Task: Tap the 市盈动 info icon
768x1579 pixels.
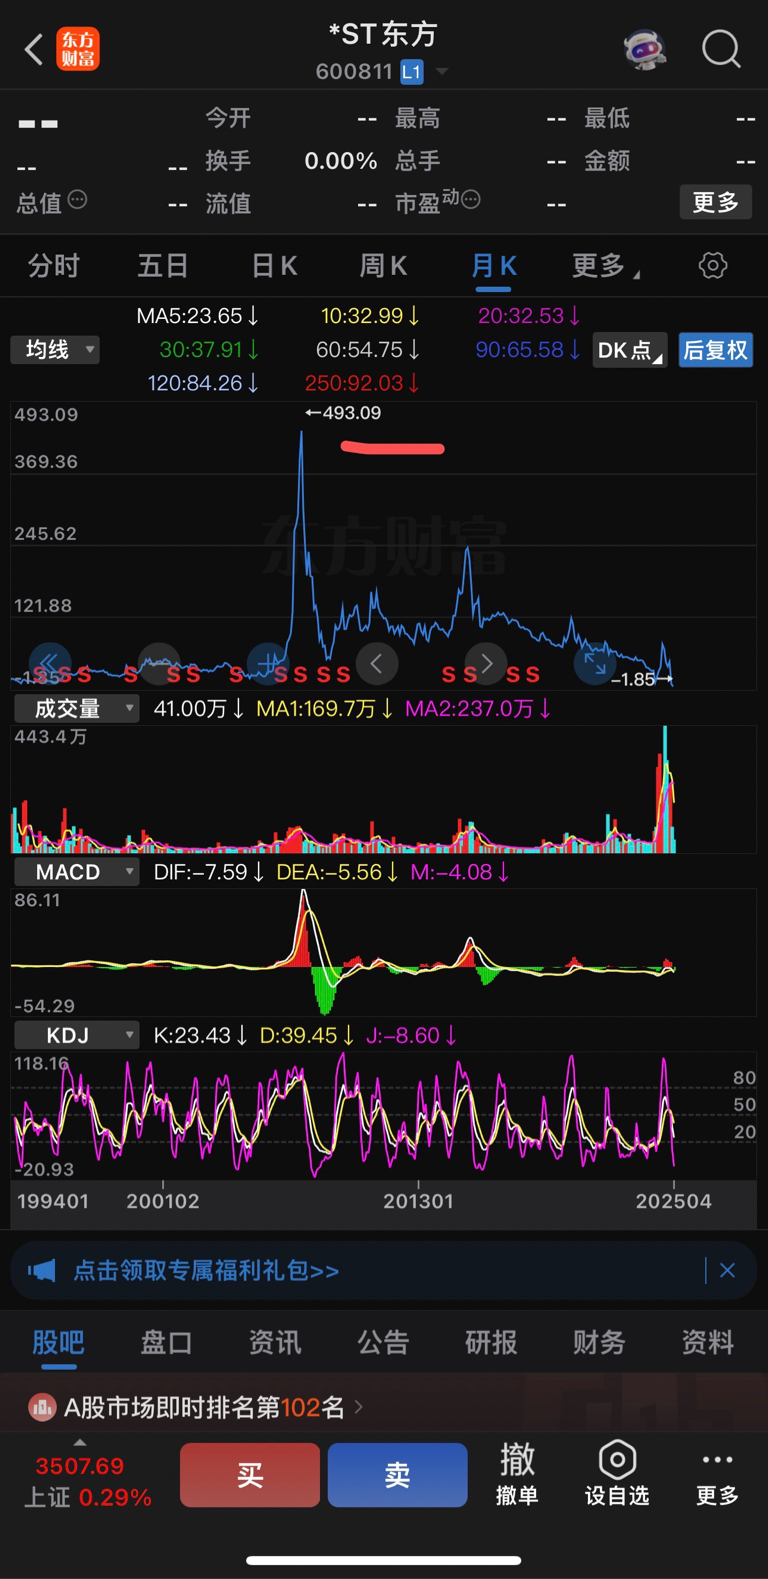Action: click(x=471, y=199)
